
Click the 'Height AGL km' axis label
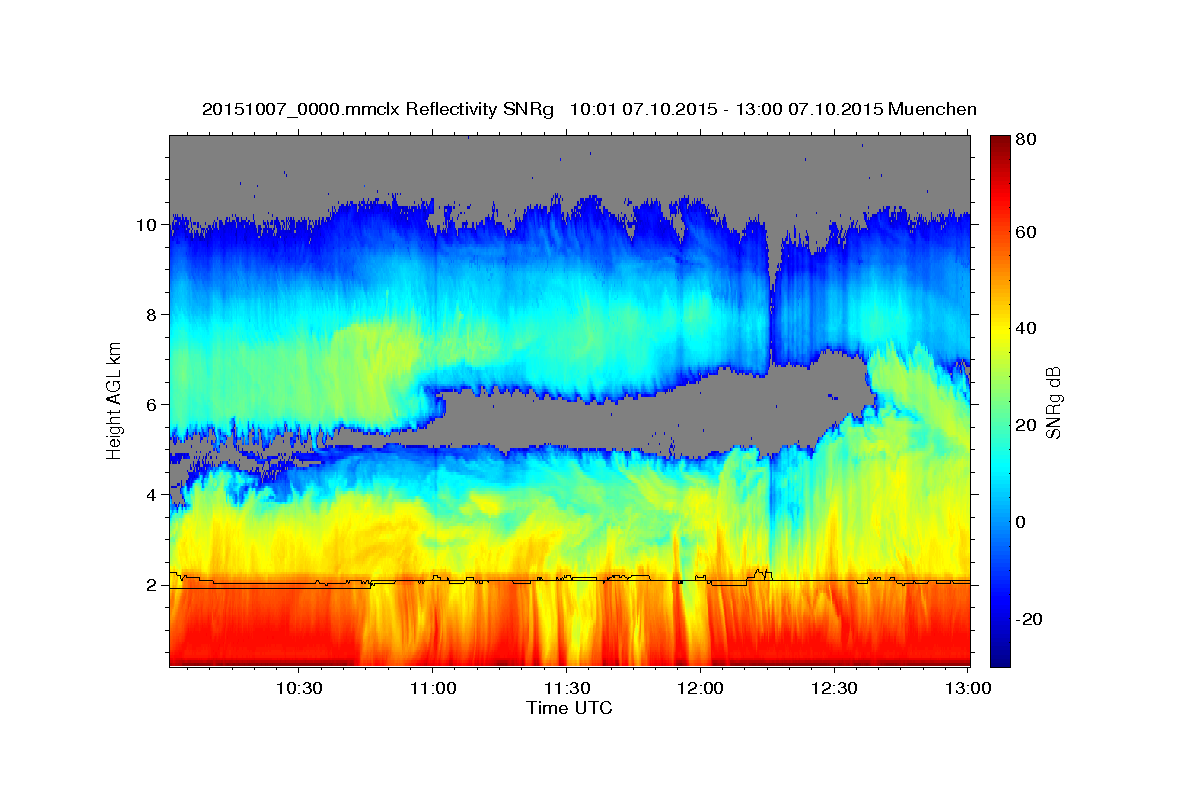pos(115,400)
